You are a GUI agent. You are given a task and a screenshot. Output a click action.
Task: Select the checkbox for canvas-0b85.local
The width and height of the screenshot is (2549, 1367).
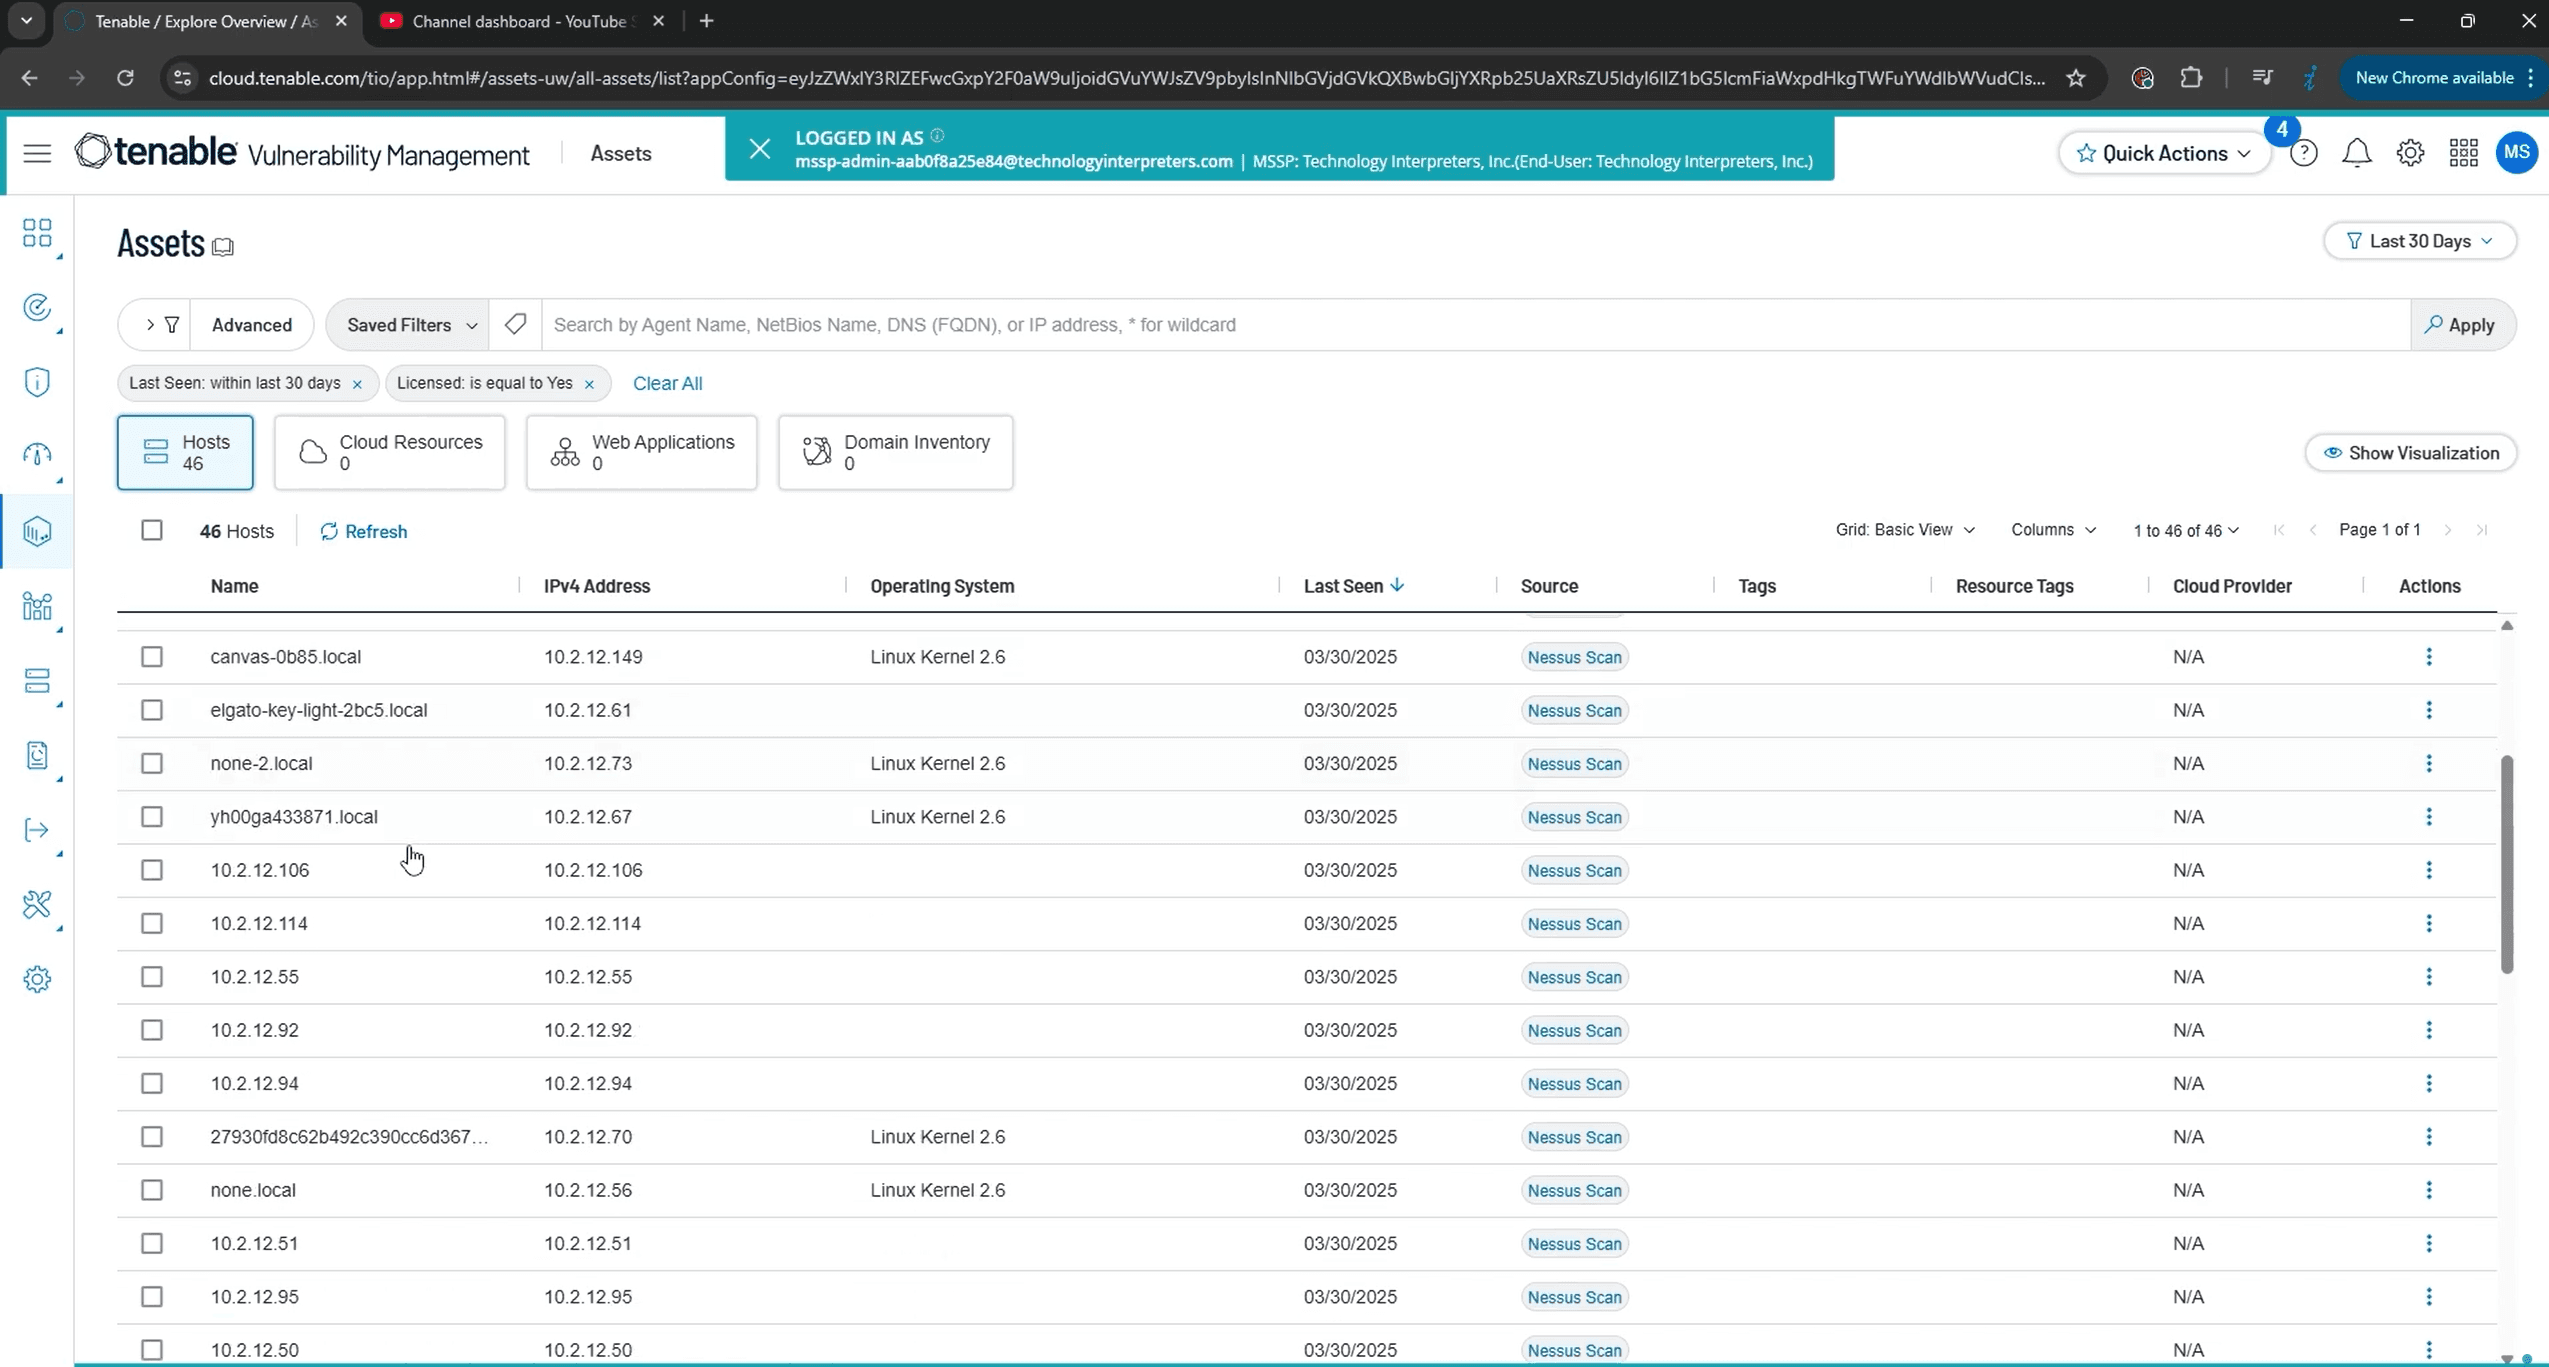click(151, 657)
